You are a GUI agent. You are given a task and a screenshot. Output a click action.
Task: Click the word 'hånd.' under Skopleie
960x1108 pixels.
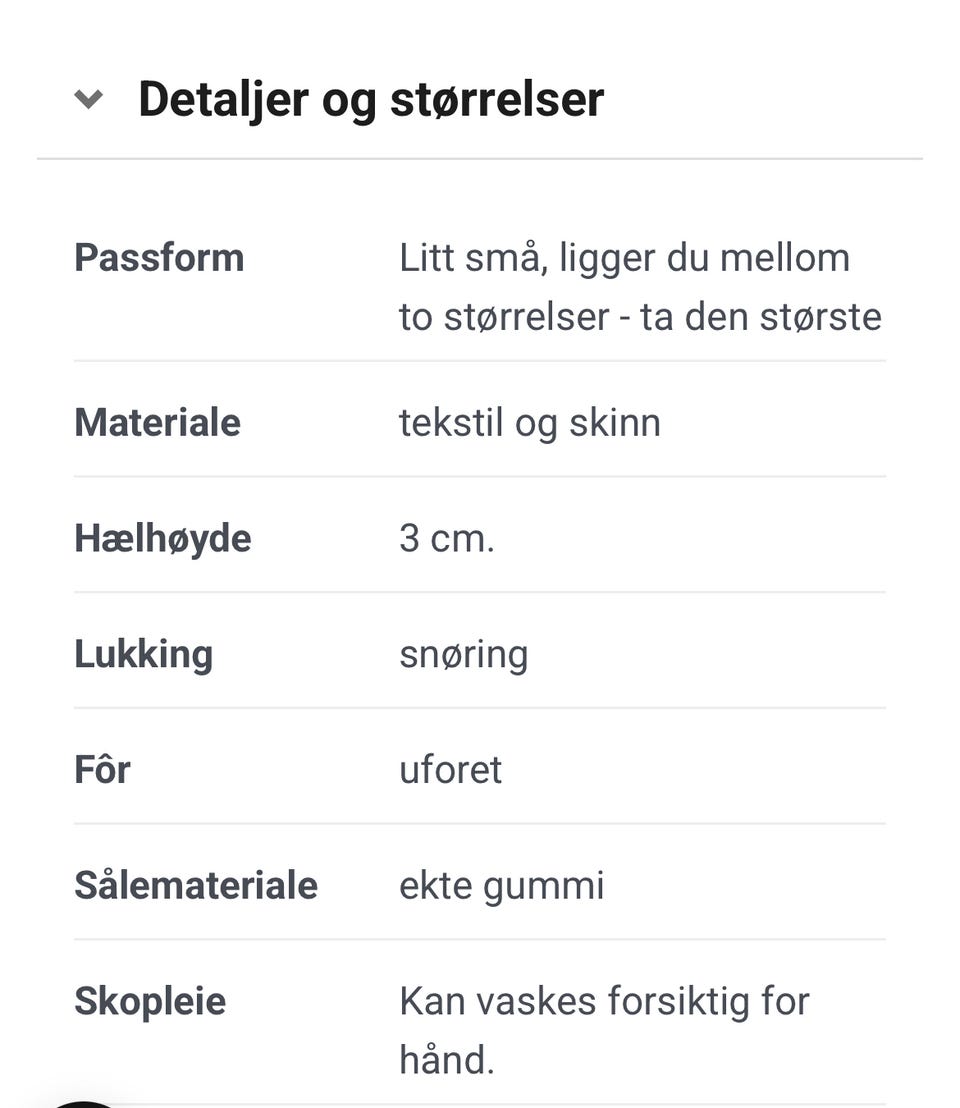[x=446, y=1060]
